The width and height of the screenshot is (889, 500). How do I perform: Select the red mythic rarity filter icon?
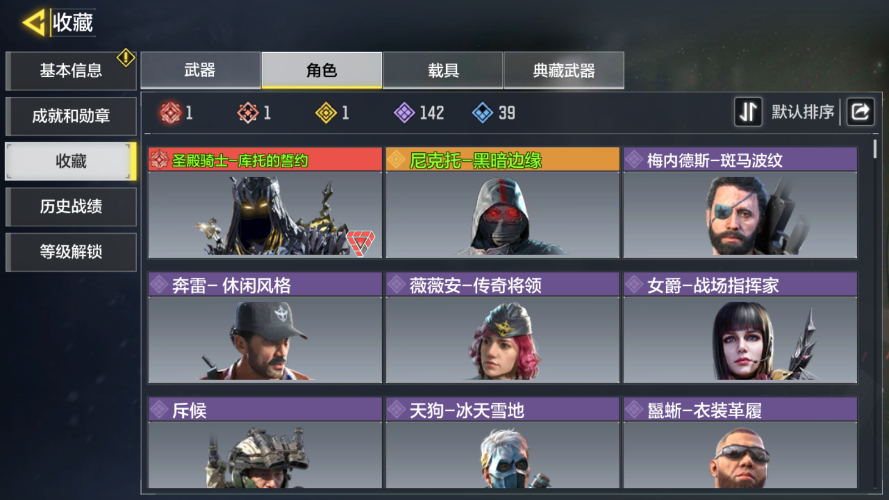coord(171,113)
